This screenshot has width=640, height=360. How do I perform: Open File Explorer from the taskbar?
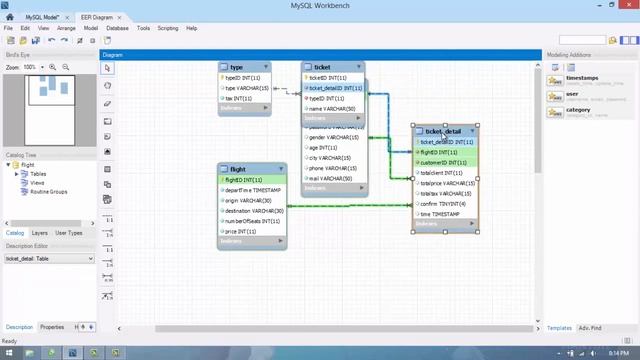coord(29,353)
